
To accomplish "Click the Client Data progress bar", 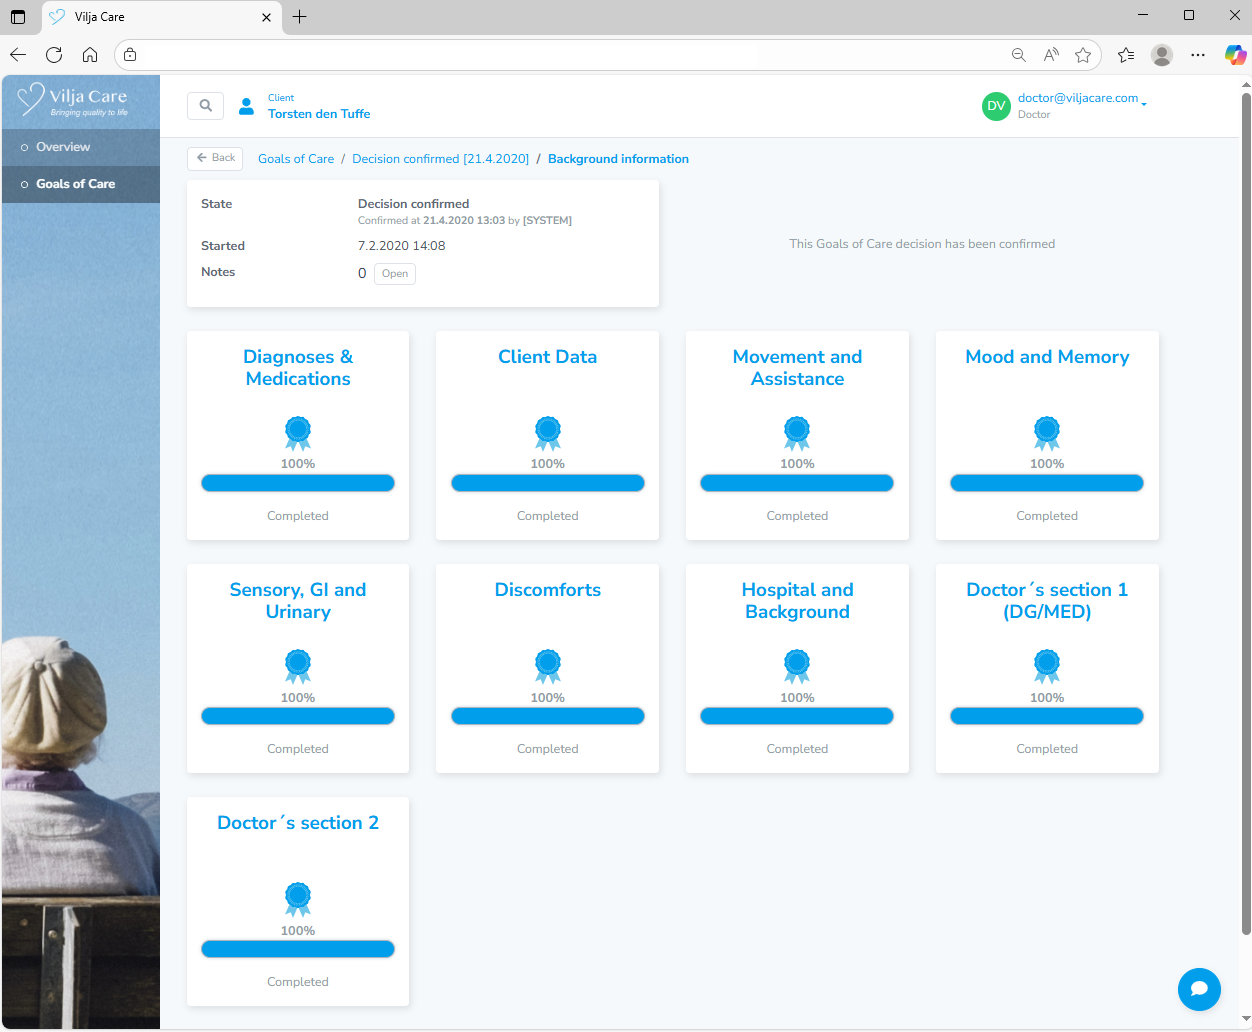I will coord(547,483).
